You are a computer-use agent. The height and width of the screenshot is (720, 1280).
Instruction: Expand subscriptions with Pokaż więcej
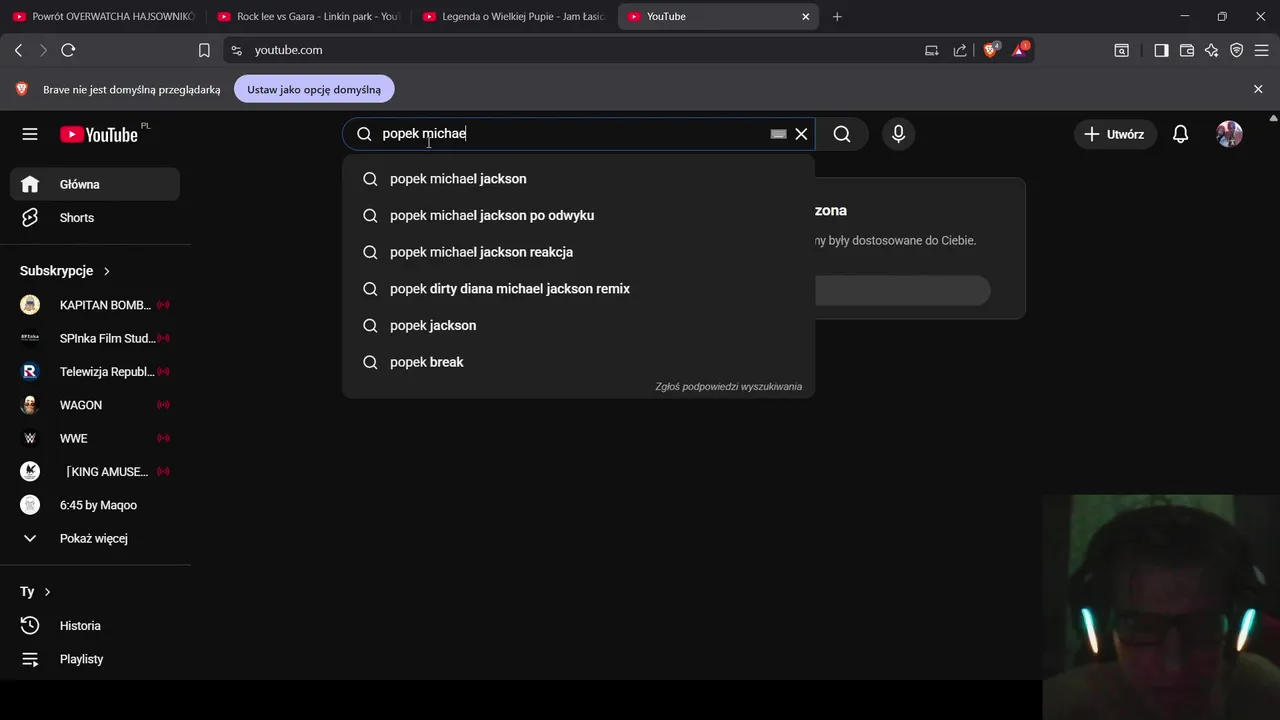(x=93, y=538)
